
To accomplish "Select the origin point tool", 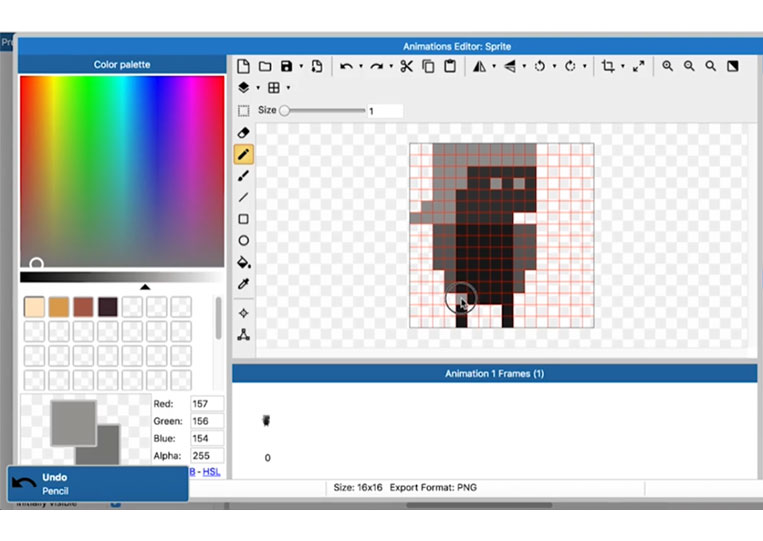I will click(244, 313).
